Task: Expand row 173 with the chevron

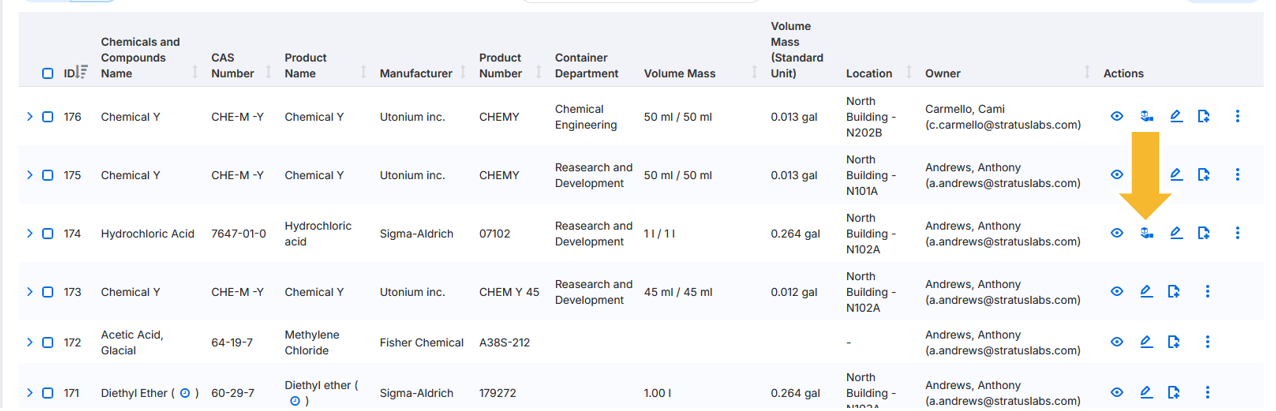Action: click(x=30, y=292)
